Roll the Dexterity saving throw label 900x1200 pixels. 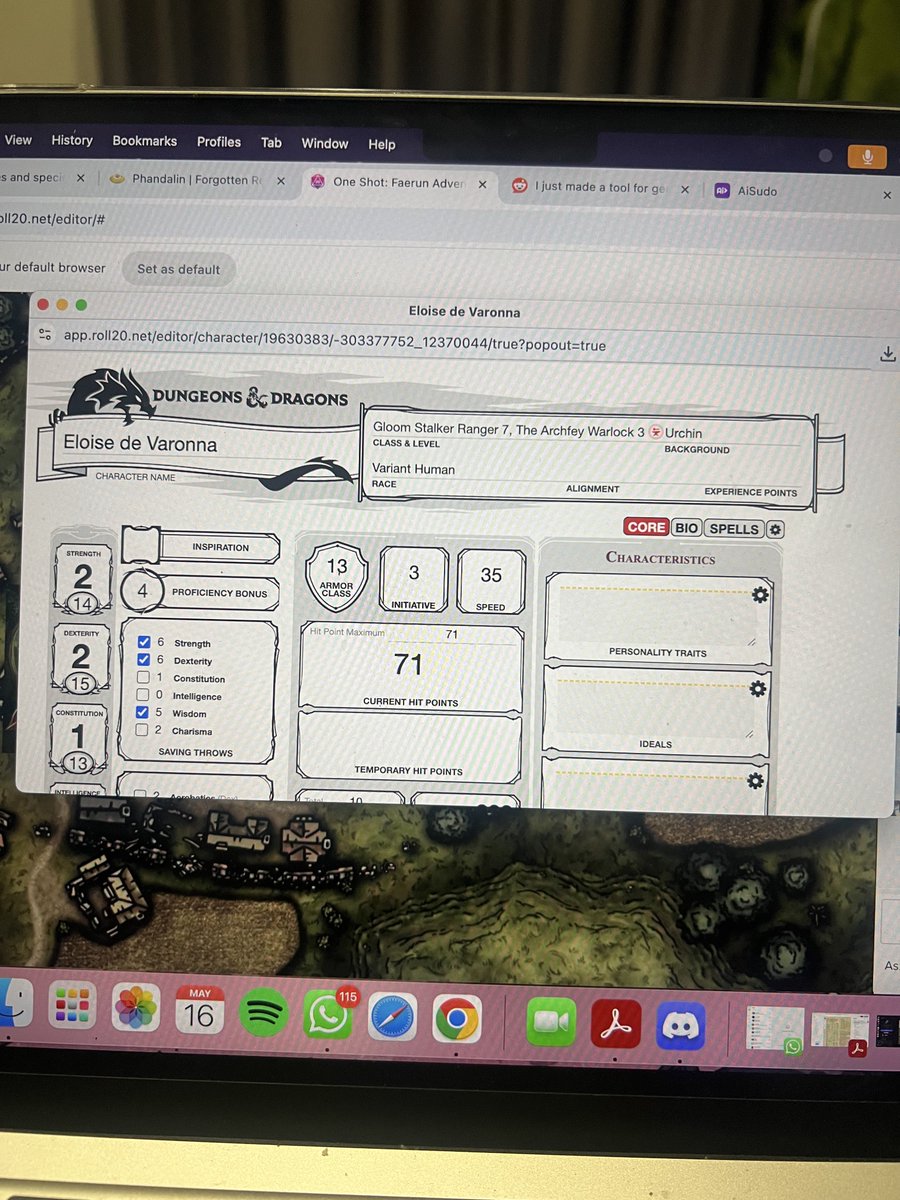(193, 661)
